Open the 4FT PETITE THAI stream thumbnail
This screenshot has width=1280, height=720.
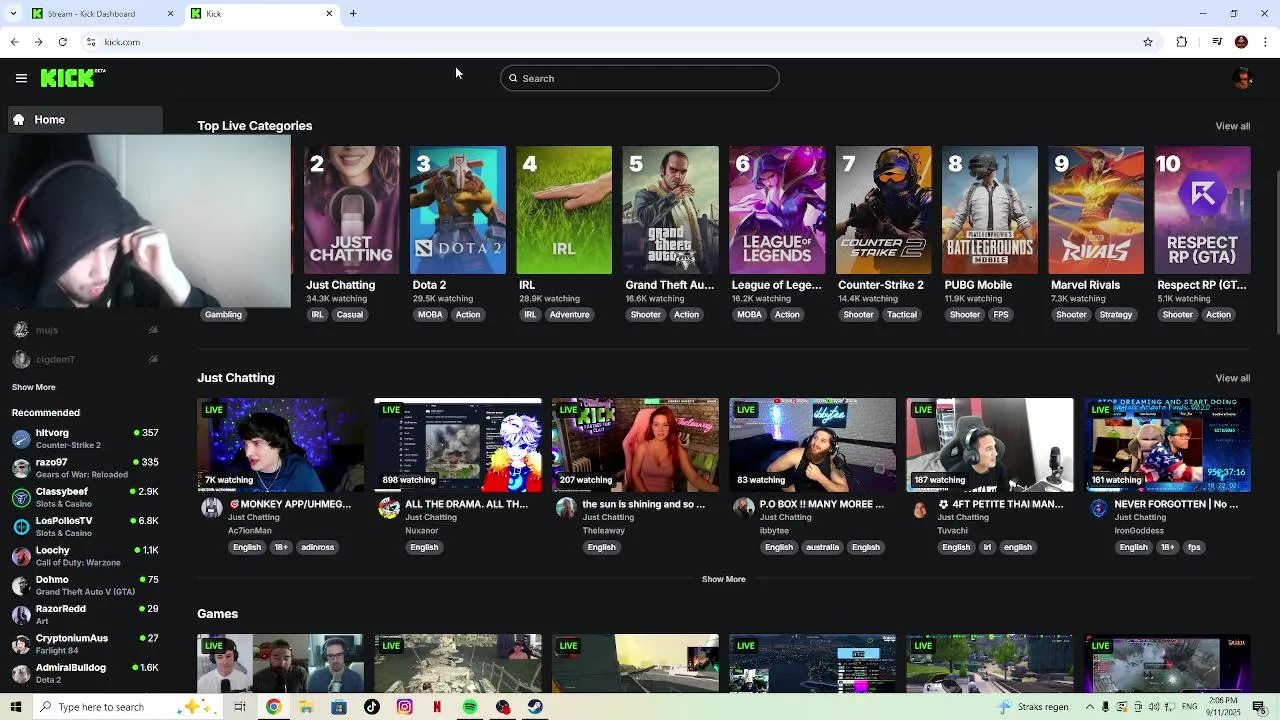990,445
